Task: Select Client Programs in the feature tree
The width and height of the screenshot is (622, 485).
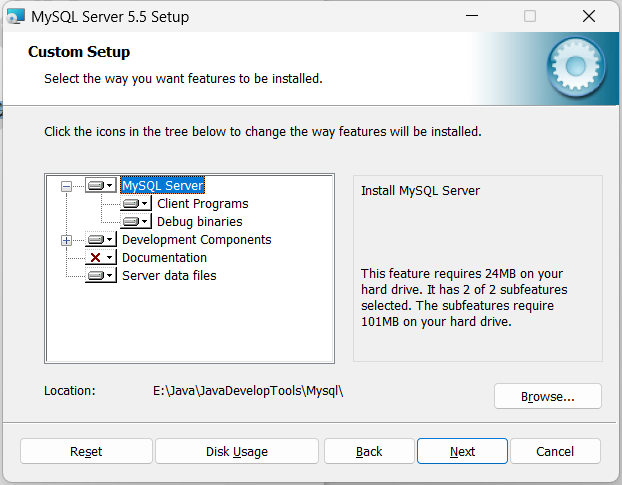Action: click(203, 203)
